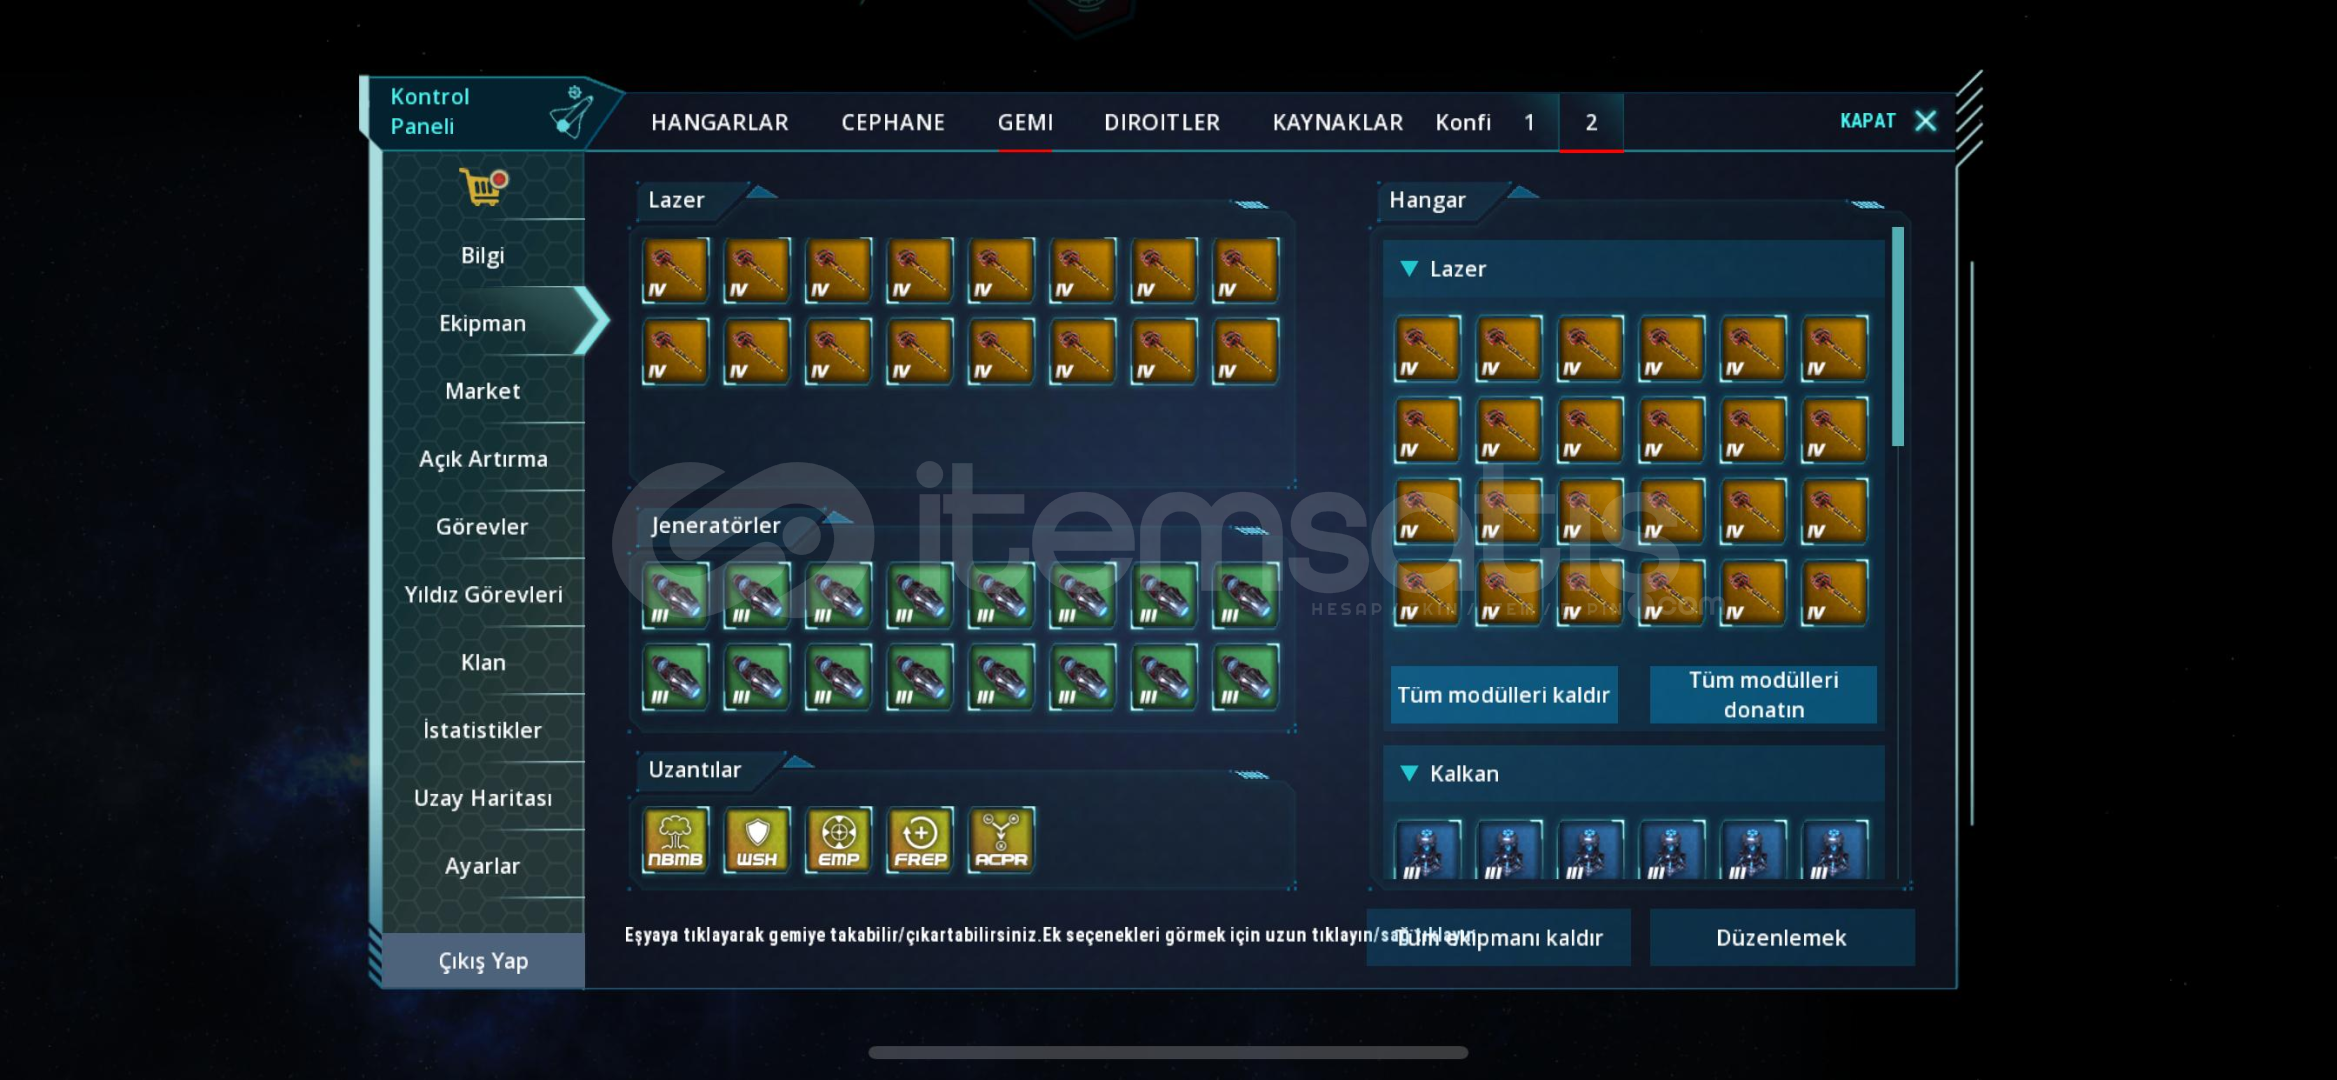
Task: Collapse the Lazer section in Hangar
Action: coord(1409,269)
